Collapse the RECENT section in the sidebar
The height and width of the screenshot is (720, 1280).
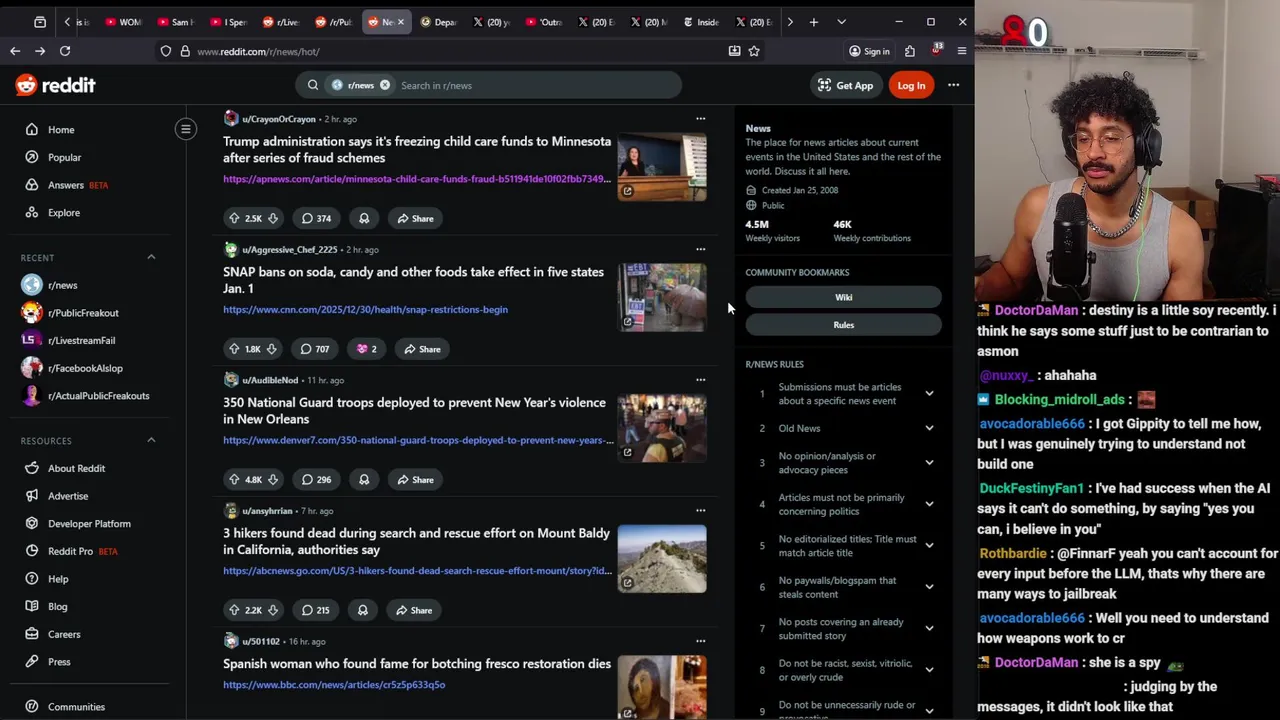(151, 257)
